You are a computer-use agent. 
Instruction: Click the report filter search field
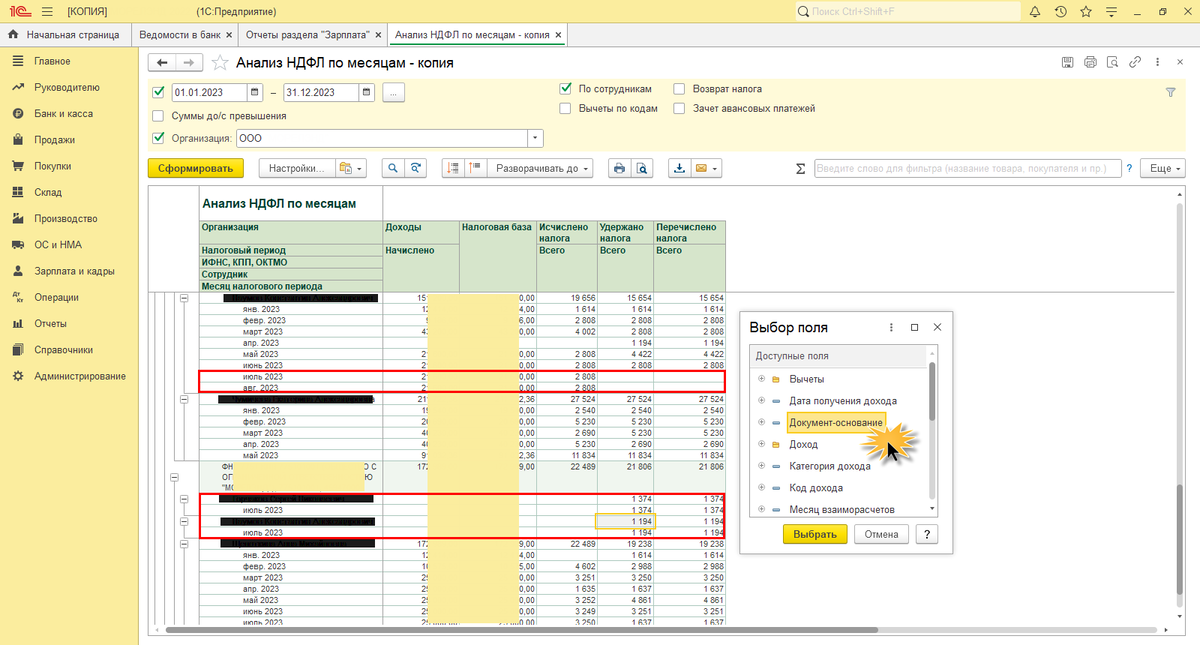[x=966, y=168]
